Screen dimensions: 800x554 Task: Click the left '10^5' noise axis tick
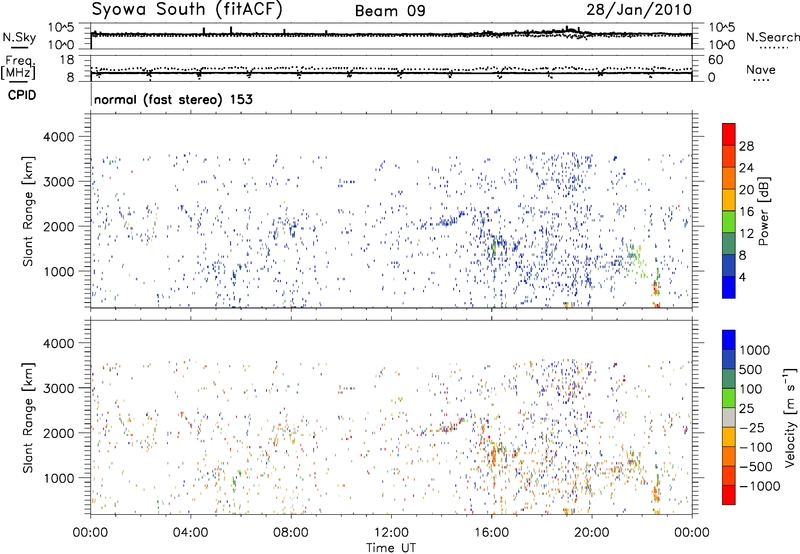(61, 27)
